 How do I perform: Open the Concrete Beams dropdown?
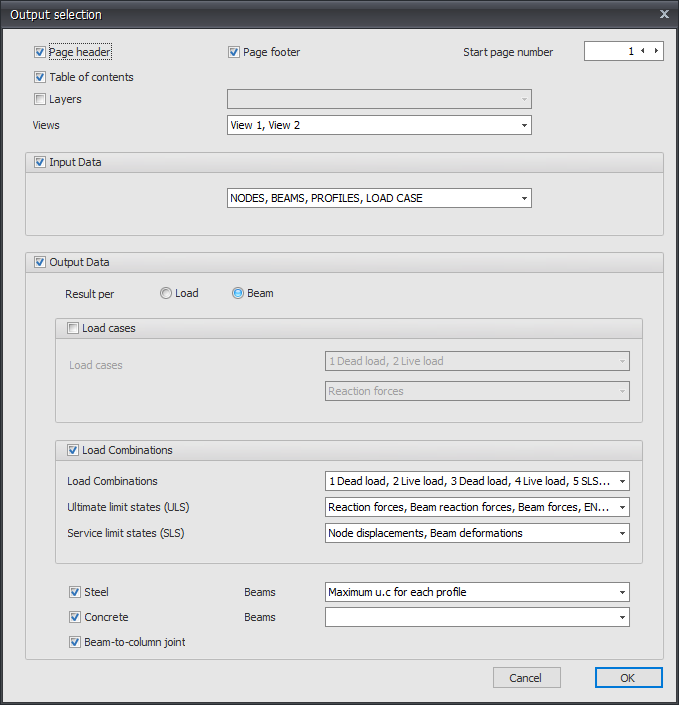pyautogui.click(x=477, y=617)
